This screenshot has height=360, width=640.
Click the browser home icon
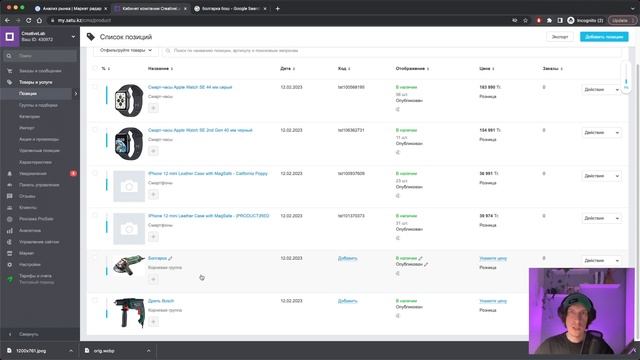click(x=39, y=20)
